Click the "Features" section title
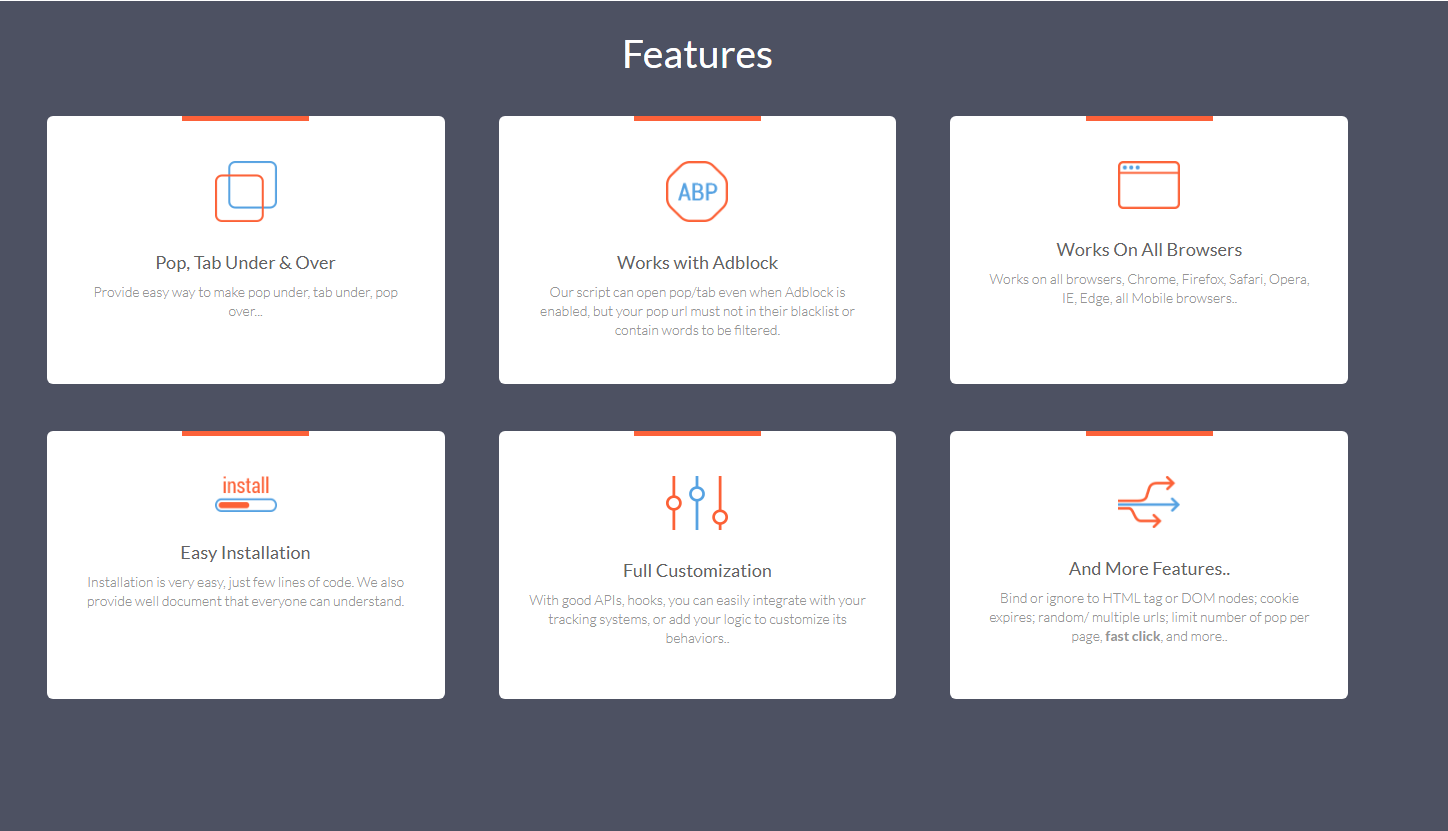This screenshot has height=831, width=1448. tap(697, 54)
